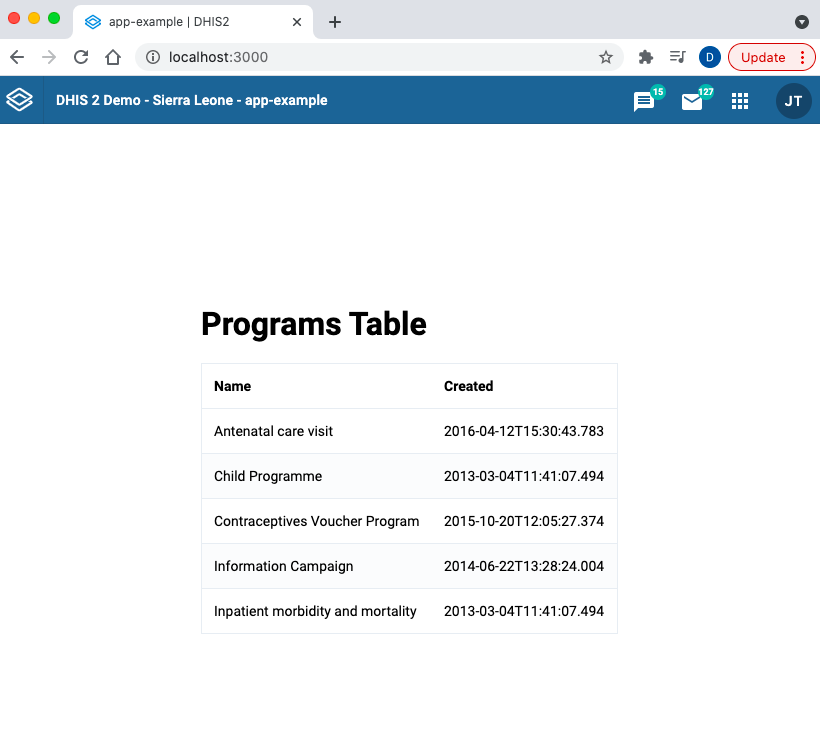The image size is (820, 735).
Task: Bookmark page with the star icon
Action: click(606, 57)
